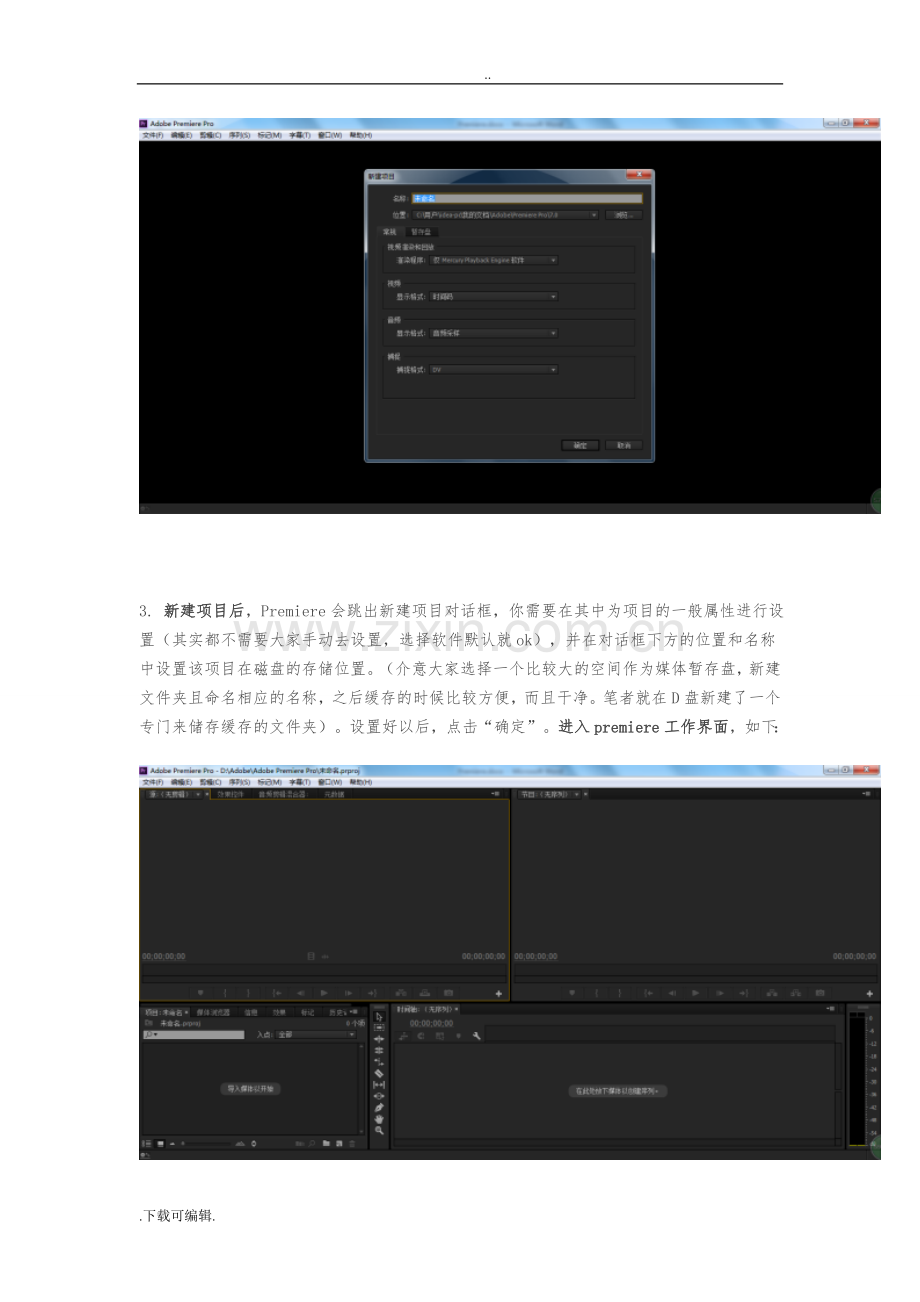The width and height of the screenshot is (920, 1302).
Task: Click the project name 名称 input field
Action: click(x=527, y=199)
